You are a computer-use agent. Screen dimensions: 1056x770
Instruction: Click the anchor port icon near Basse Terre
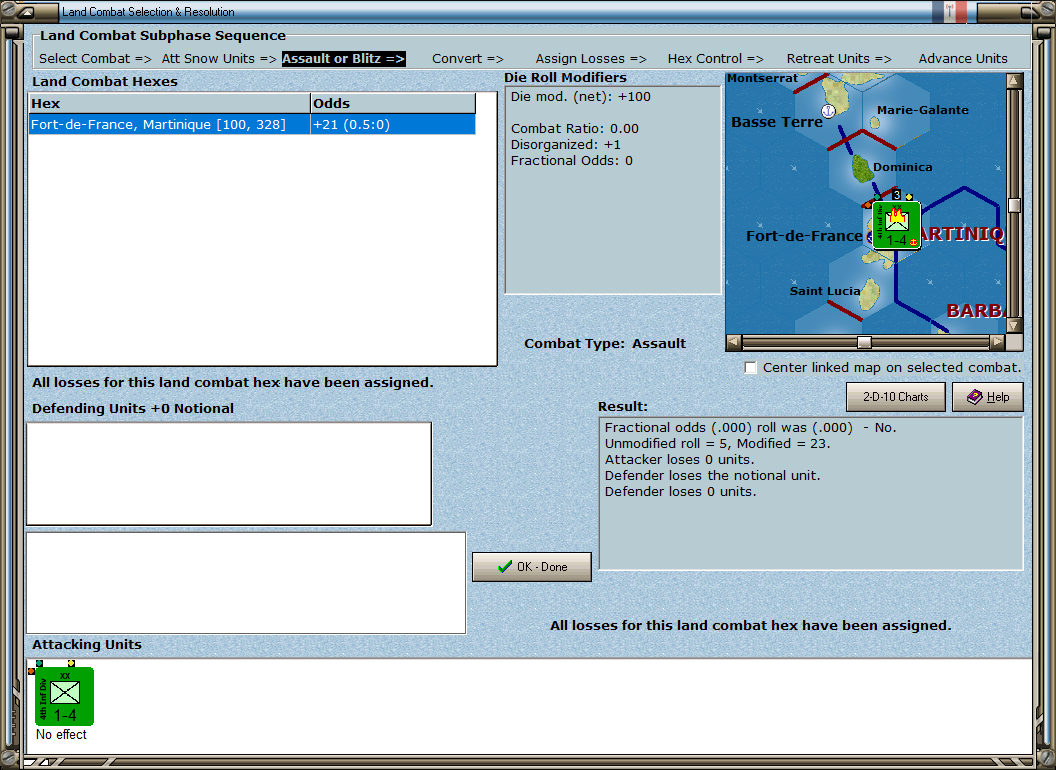pyautogui.click(x=828, y=110)
